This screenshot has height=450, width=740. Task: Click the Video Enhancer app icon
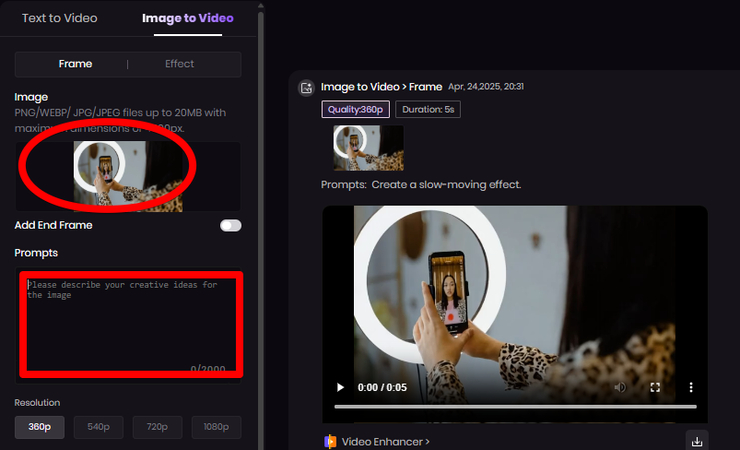pyautogui.click(x=330, y=442)
